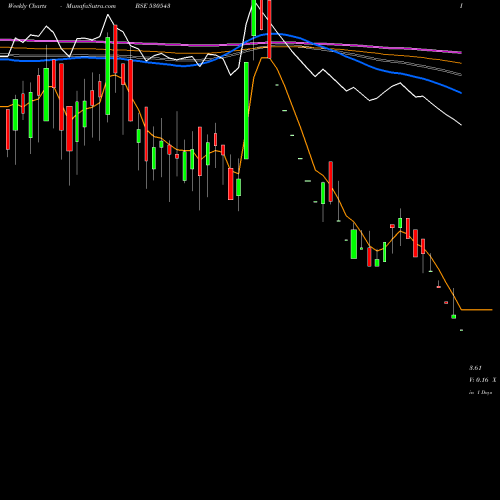Click the tall green candle below the chart peak
Screen dimensions: 500x500
tap(246, 111)
